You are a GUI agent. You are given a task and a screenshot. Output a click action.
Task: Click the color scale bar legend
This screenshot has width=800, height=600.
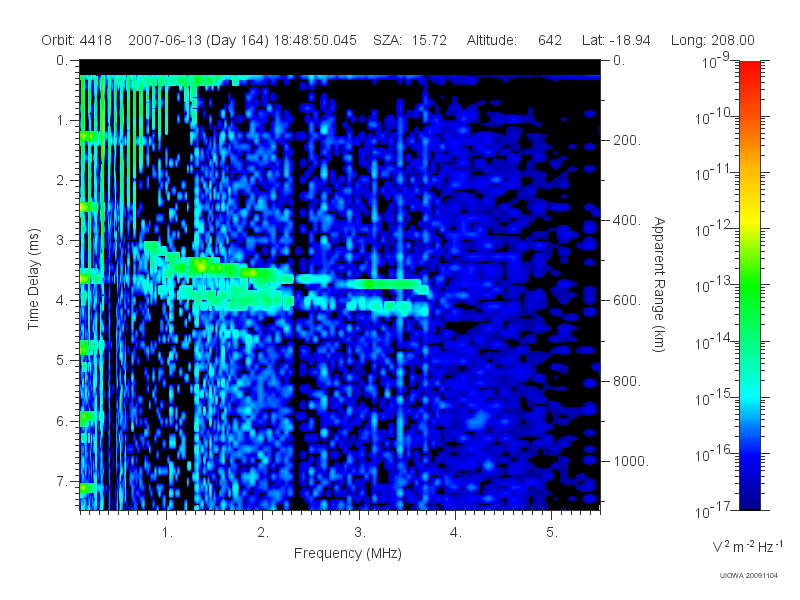[750, 285]
